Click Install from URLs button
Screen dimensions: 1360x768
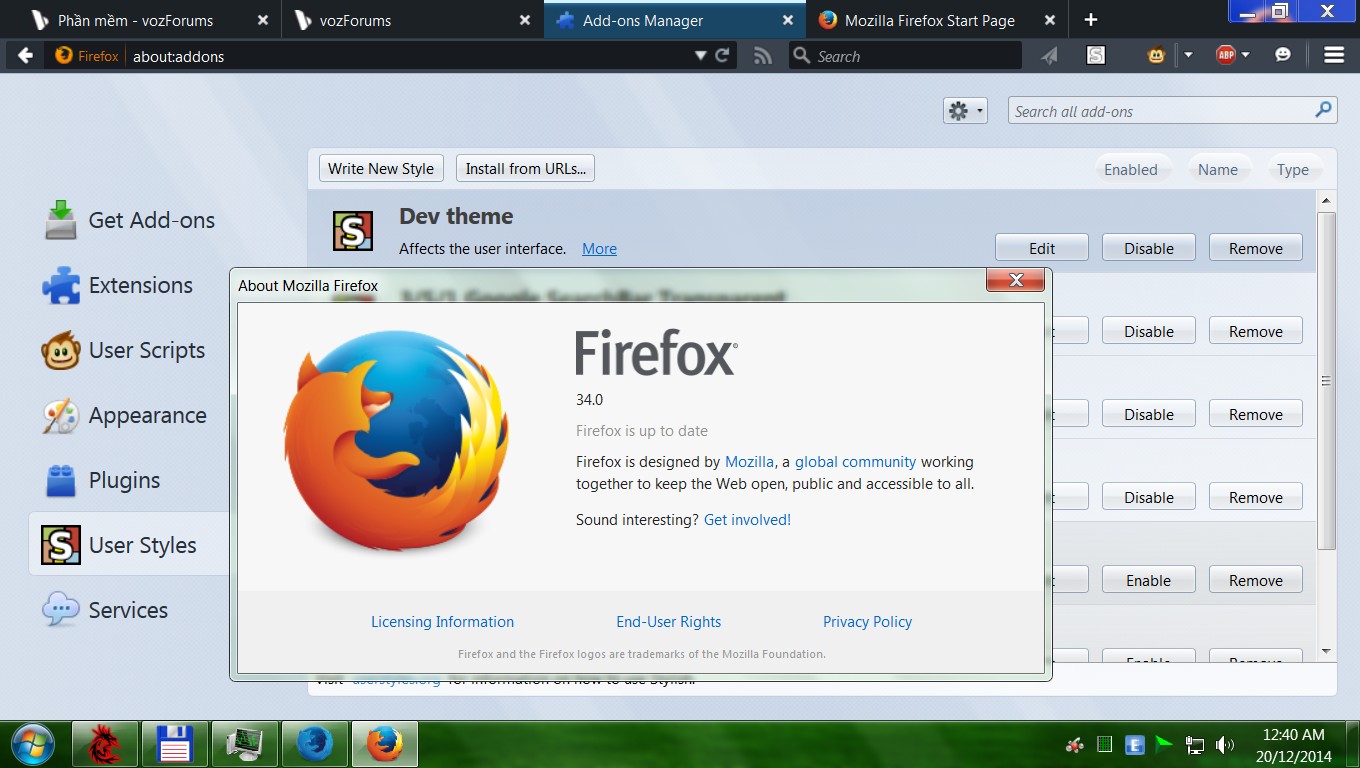[x=525, y=168]
